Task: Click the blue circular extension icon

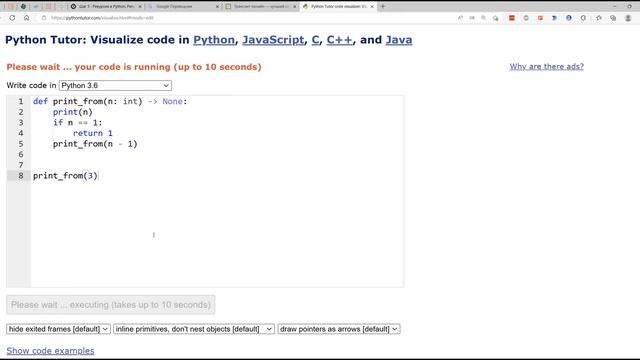Action: [x=569, y=18]
